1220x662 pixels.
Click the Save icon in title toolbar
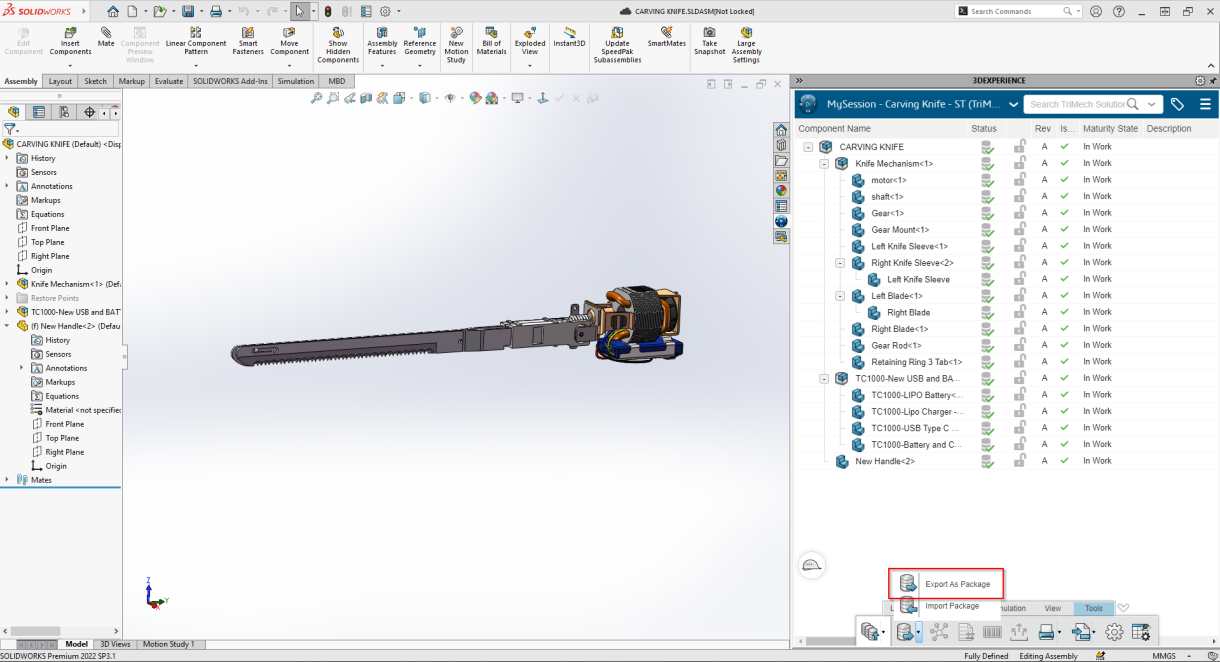(187, 12)
